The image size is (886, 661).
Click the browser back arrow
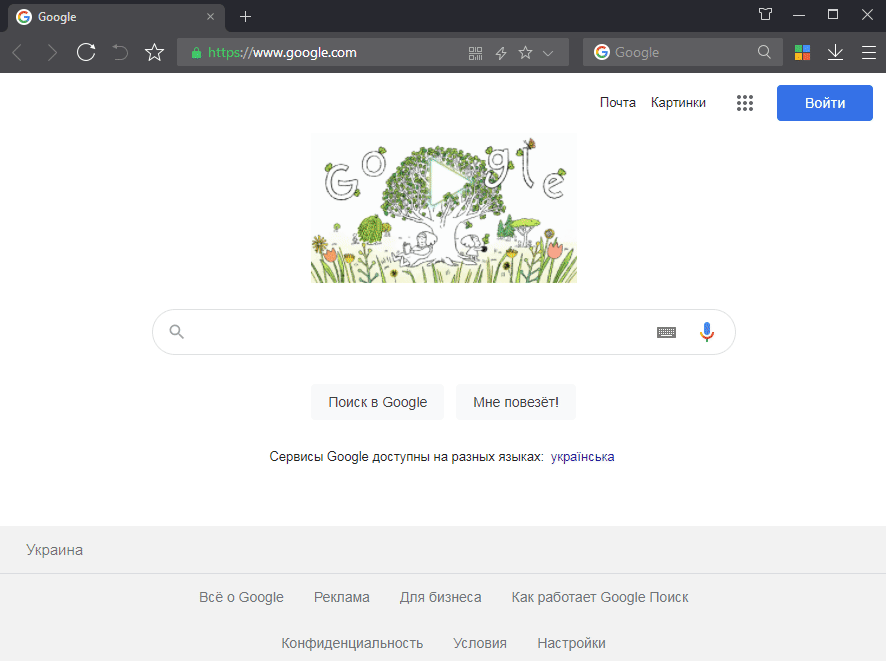click(18, 53)
